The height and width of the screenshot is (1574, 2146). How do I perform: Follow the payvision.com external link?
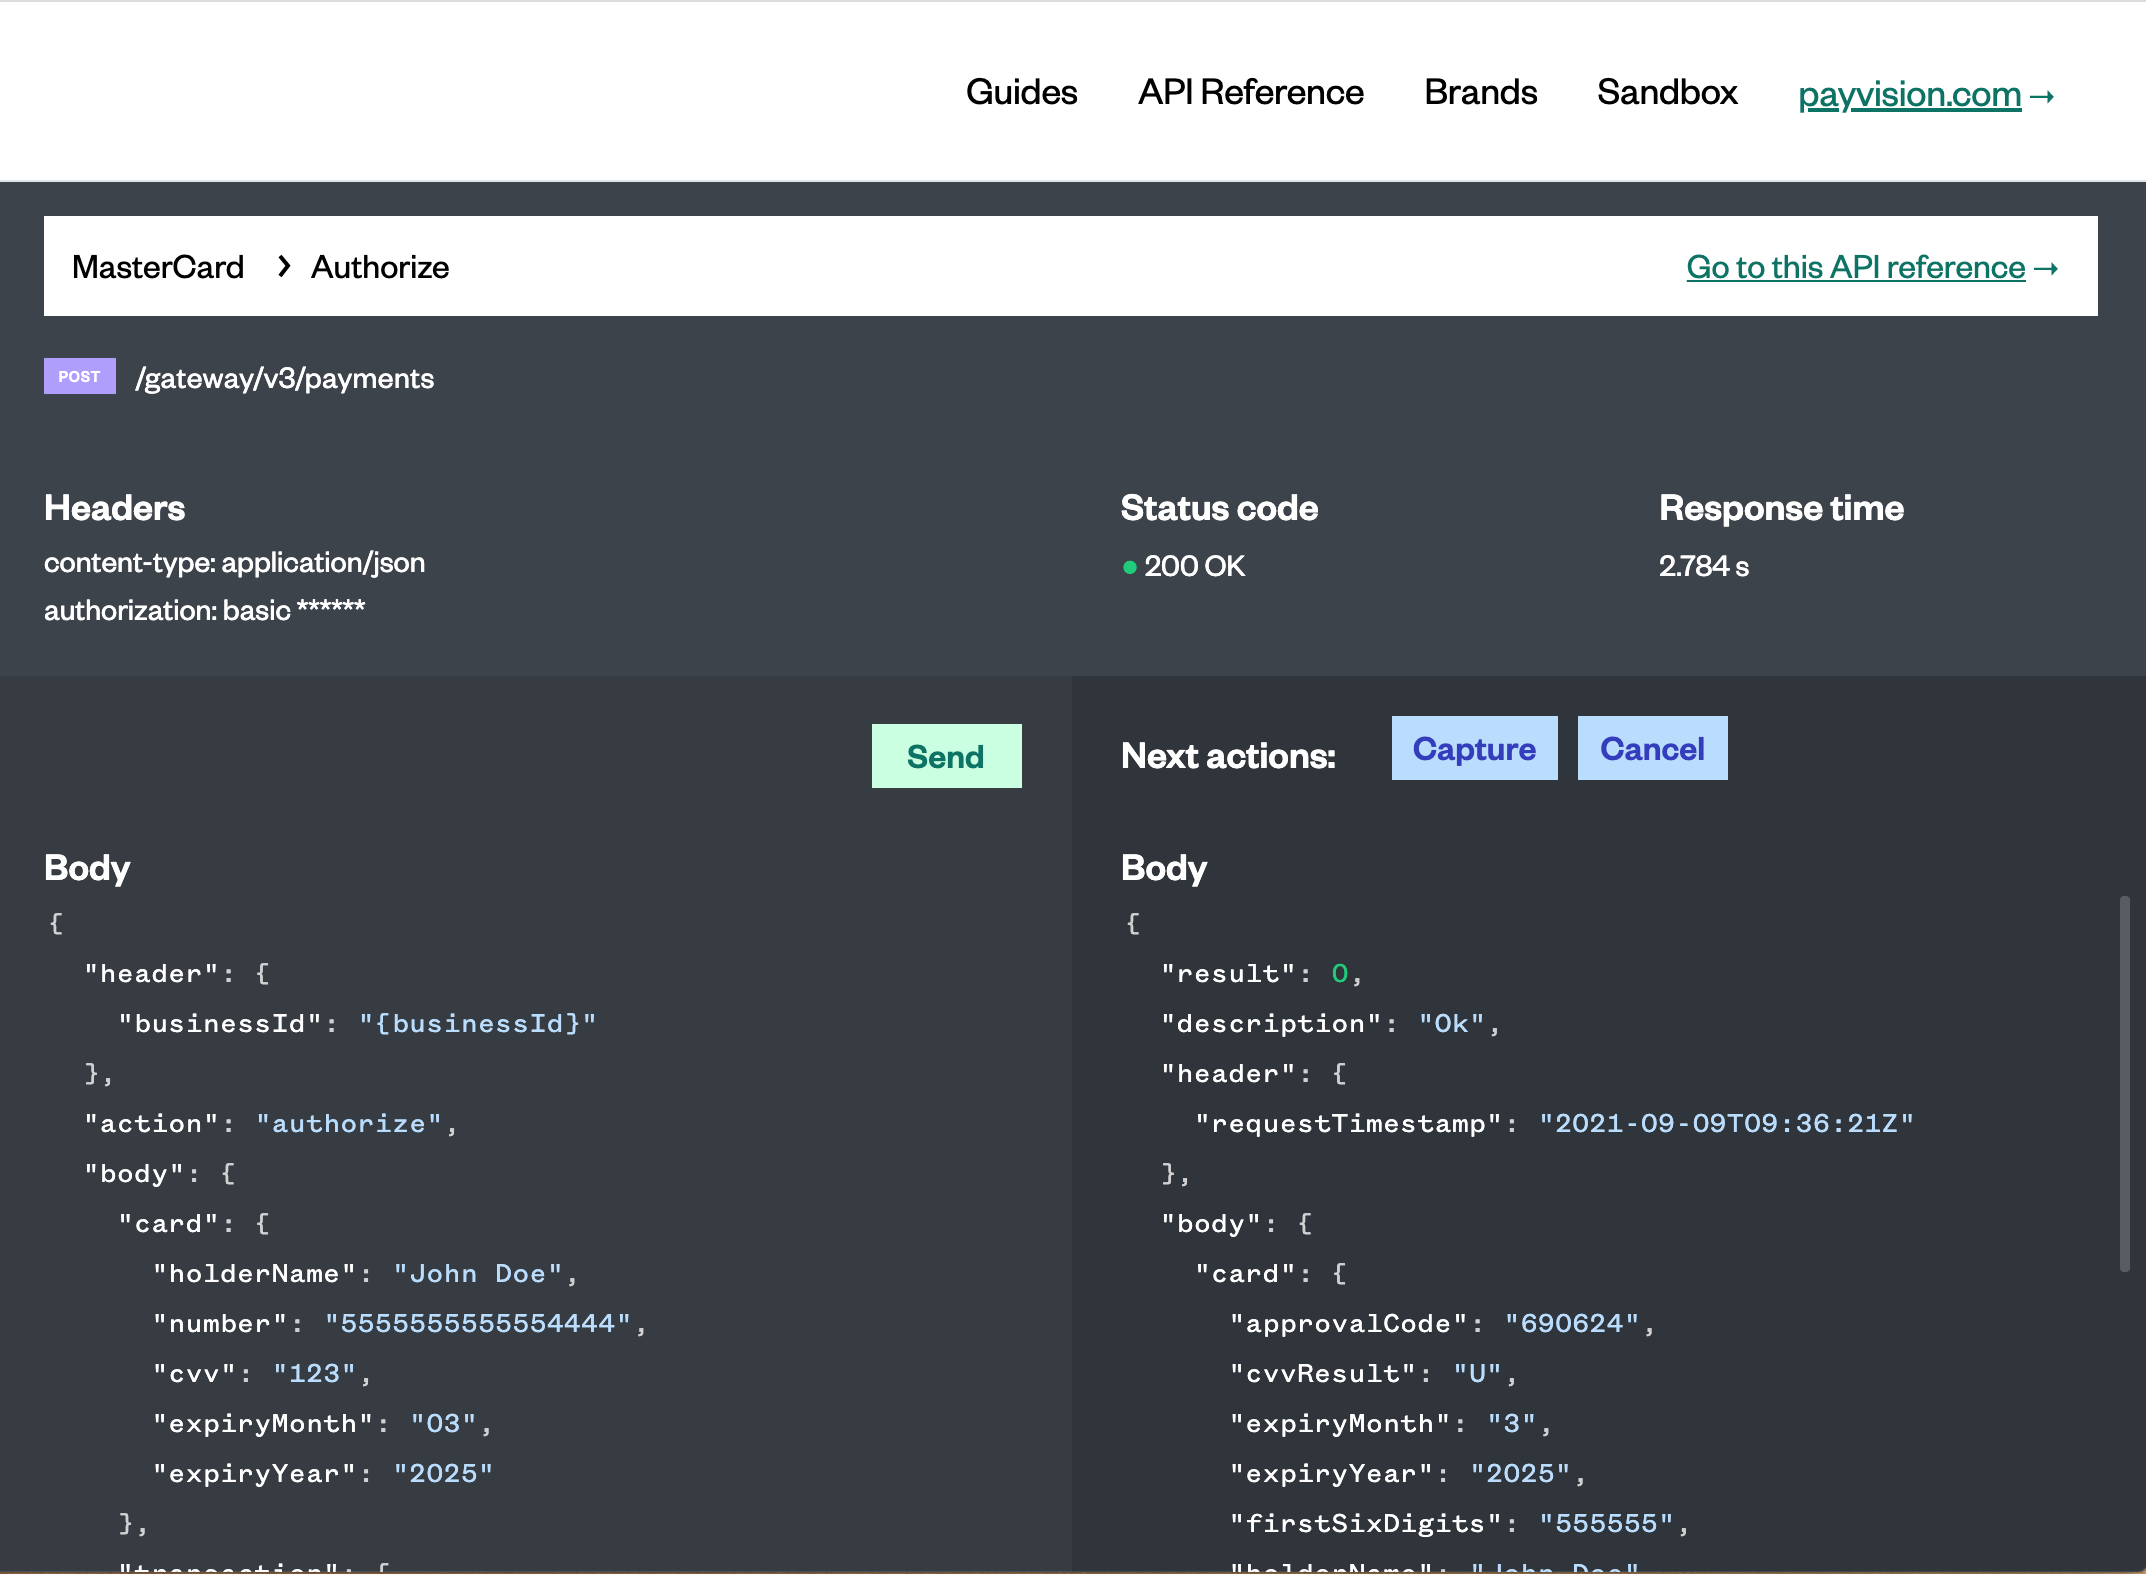coord(1909,95)
